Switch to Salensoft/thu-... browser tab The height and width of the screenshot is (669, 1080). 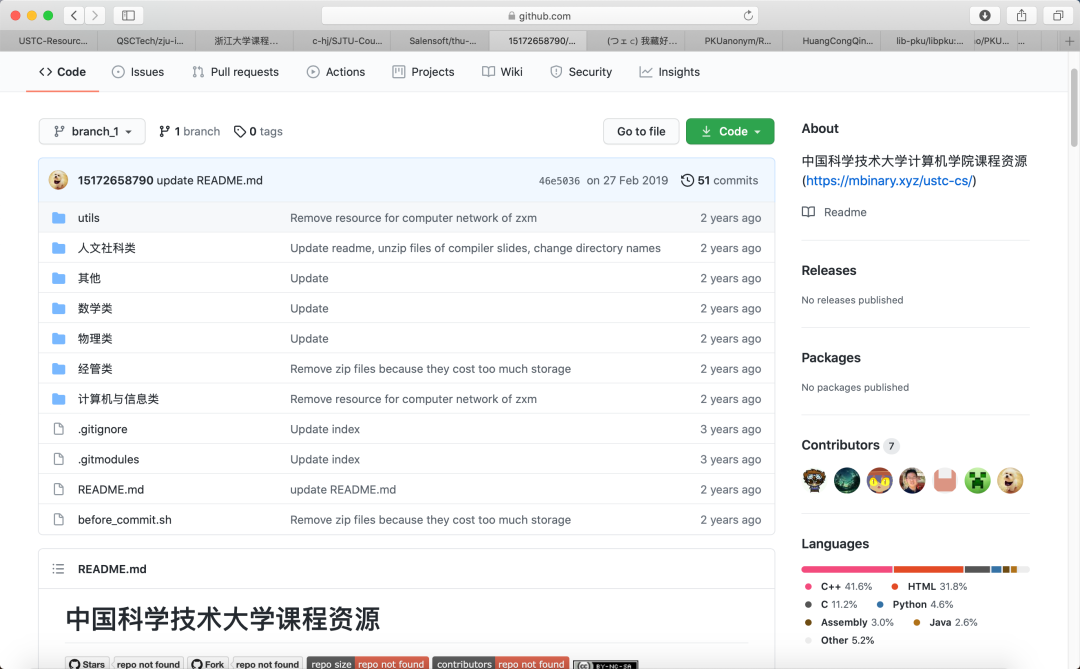pyautogui.click(x=441, y=41)
